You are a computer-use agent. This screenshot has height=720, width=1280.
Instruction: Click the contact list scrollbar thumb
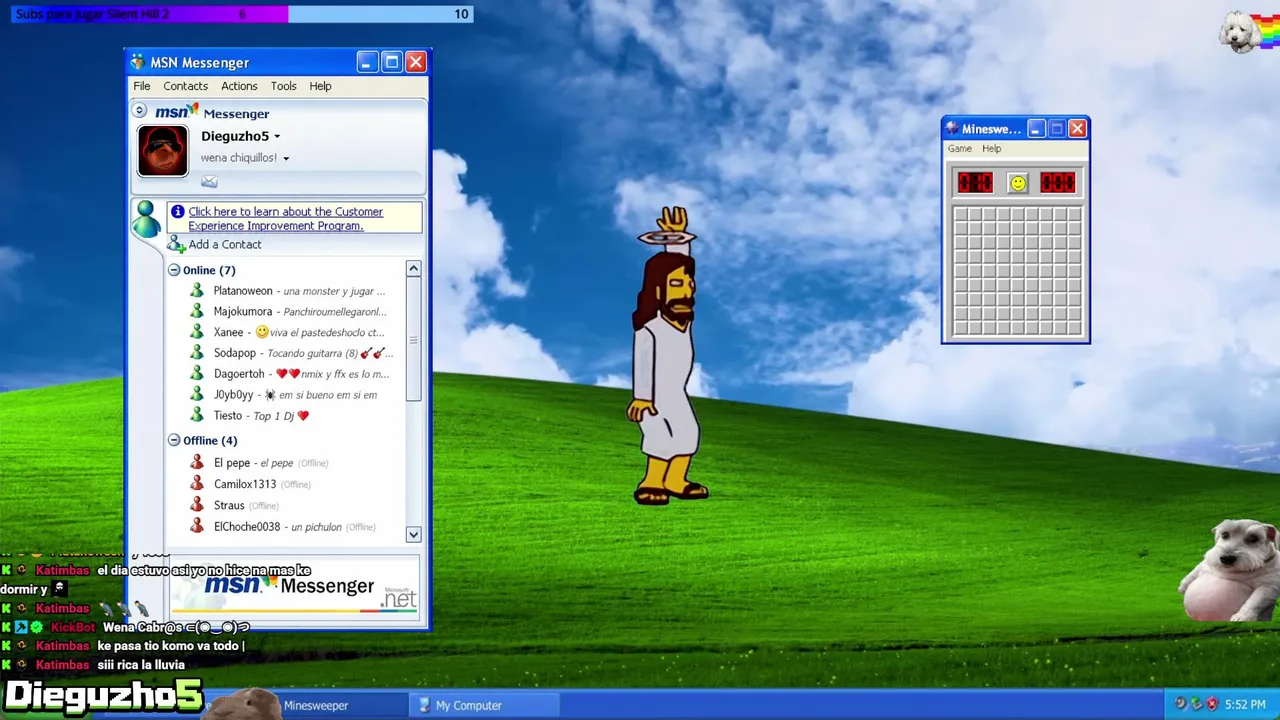tap(413, 340)
